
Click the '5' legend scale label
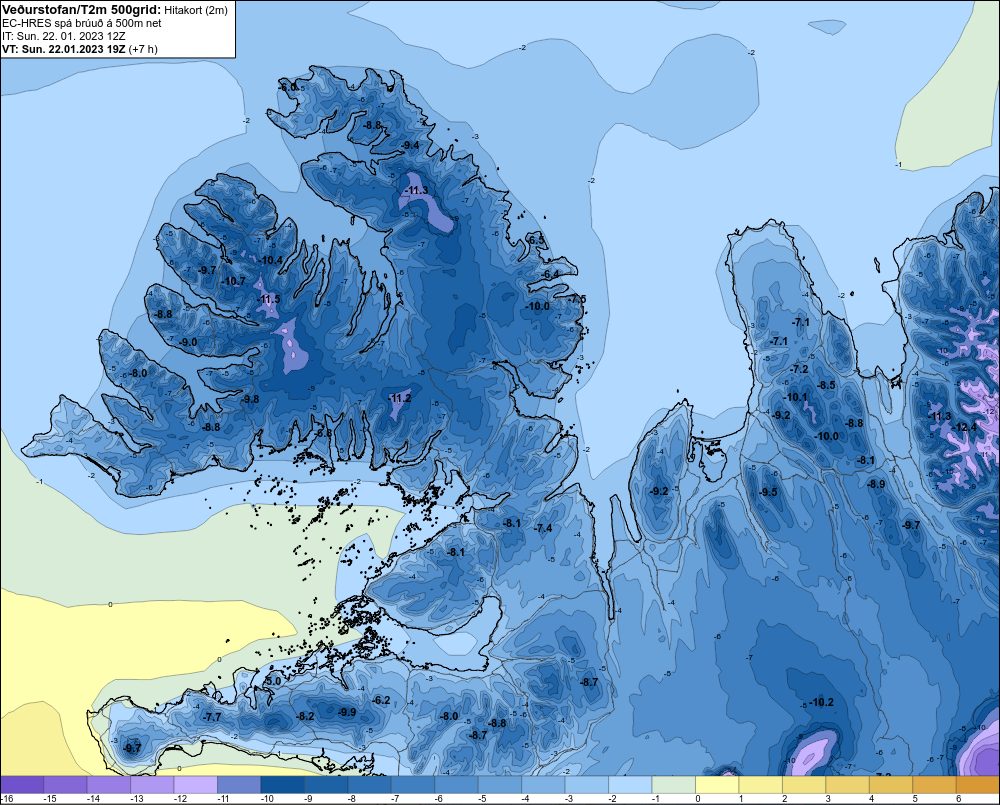click(x=915, y=799)
